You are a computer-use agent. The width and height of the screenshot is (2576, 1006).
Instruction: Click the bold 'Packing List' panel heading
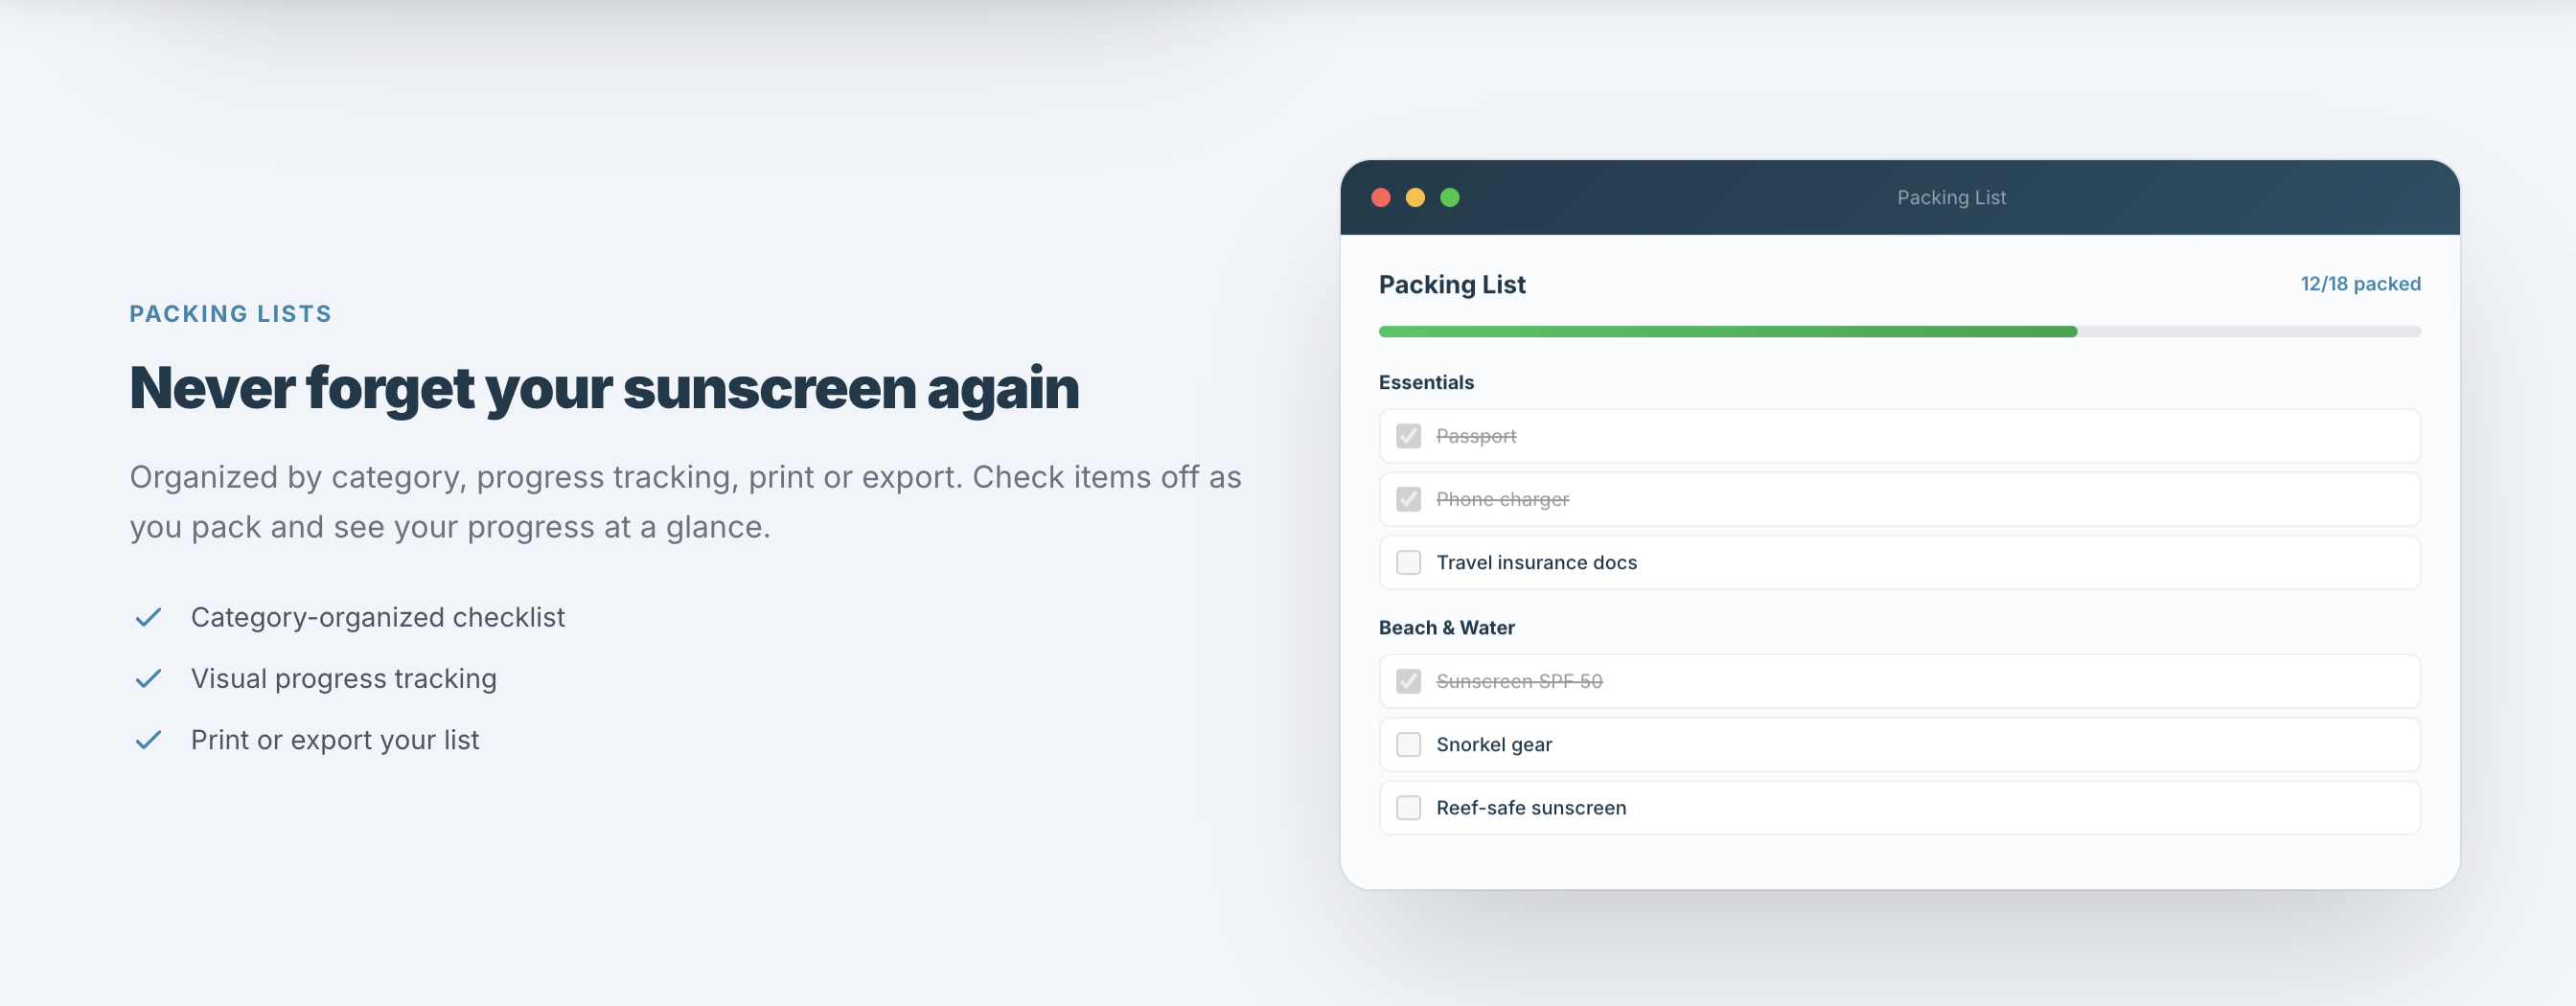point(1452,285)
